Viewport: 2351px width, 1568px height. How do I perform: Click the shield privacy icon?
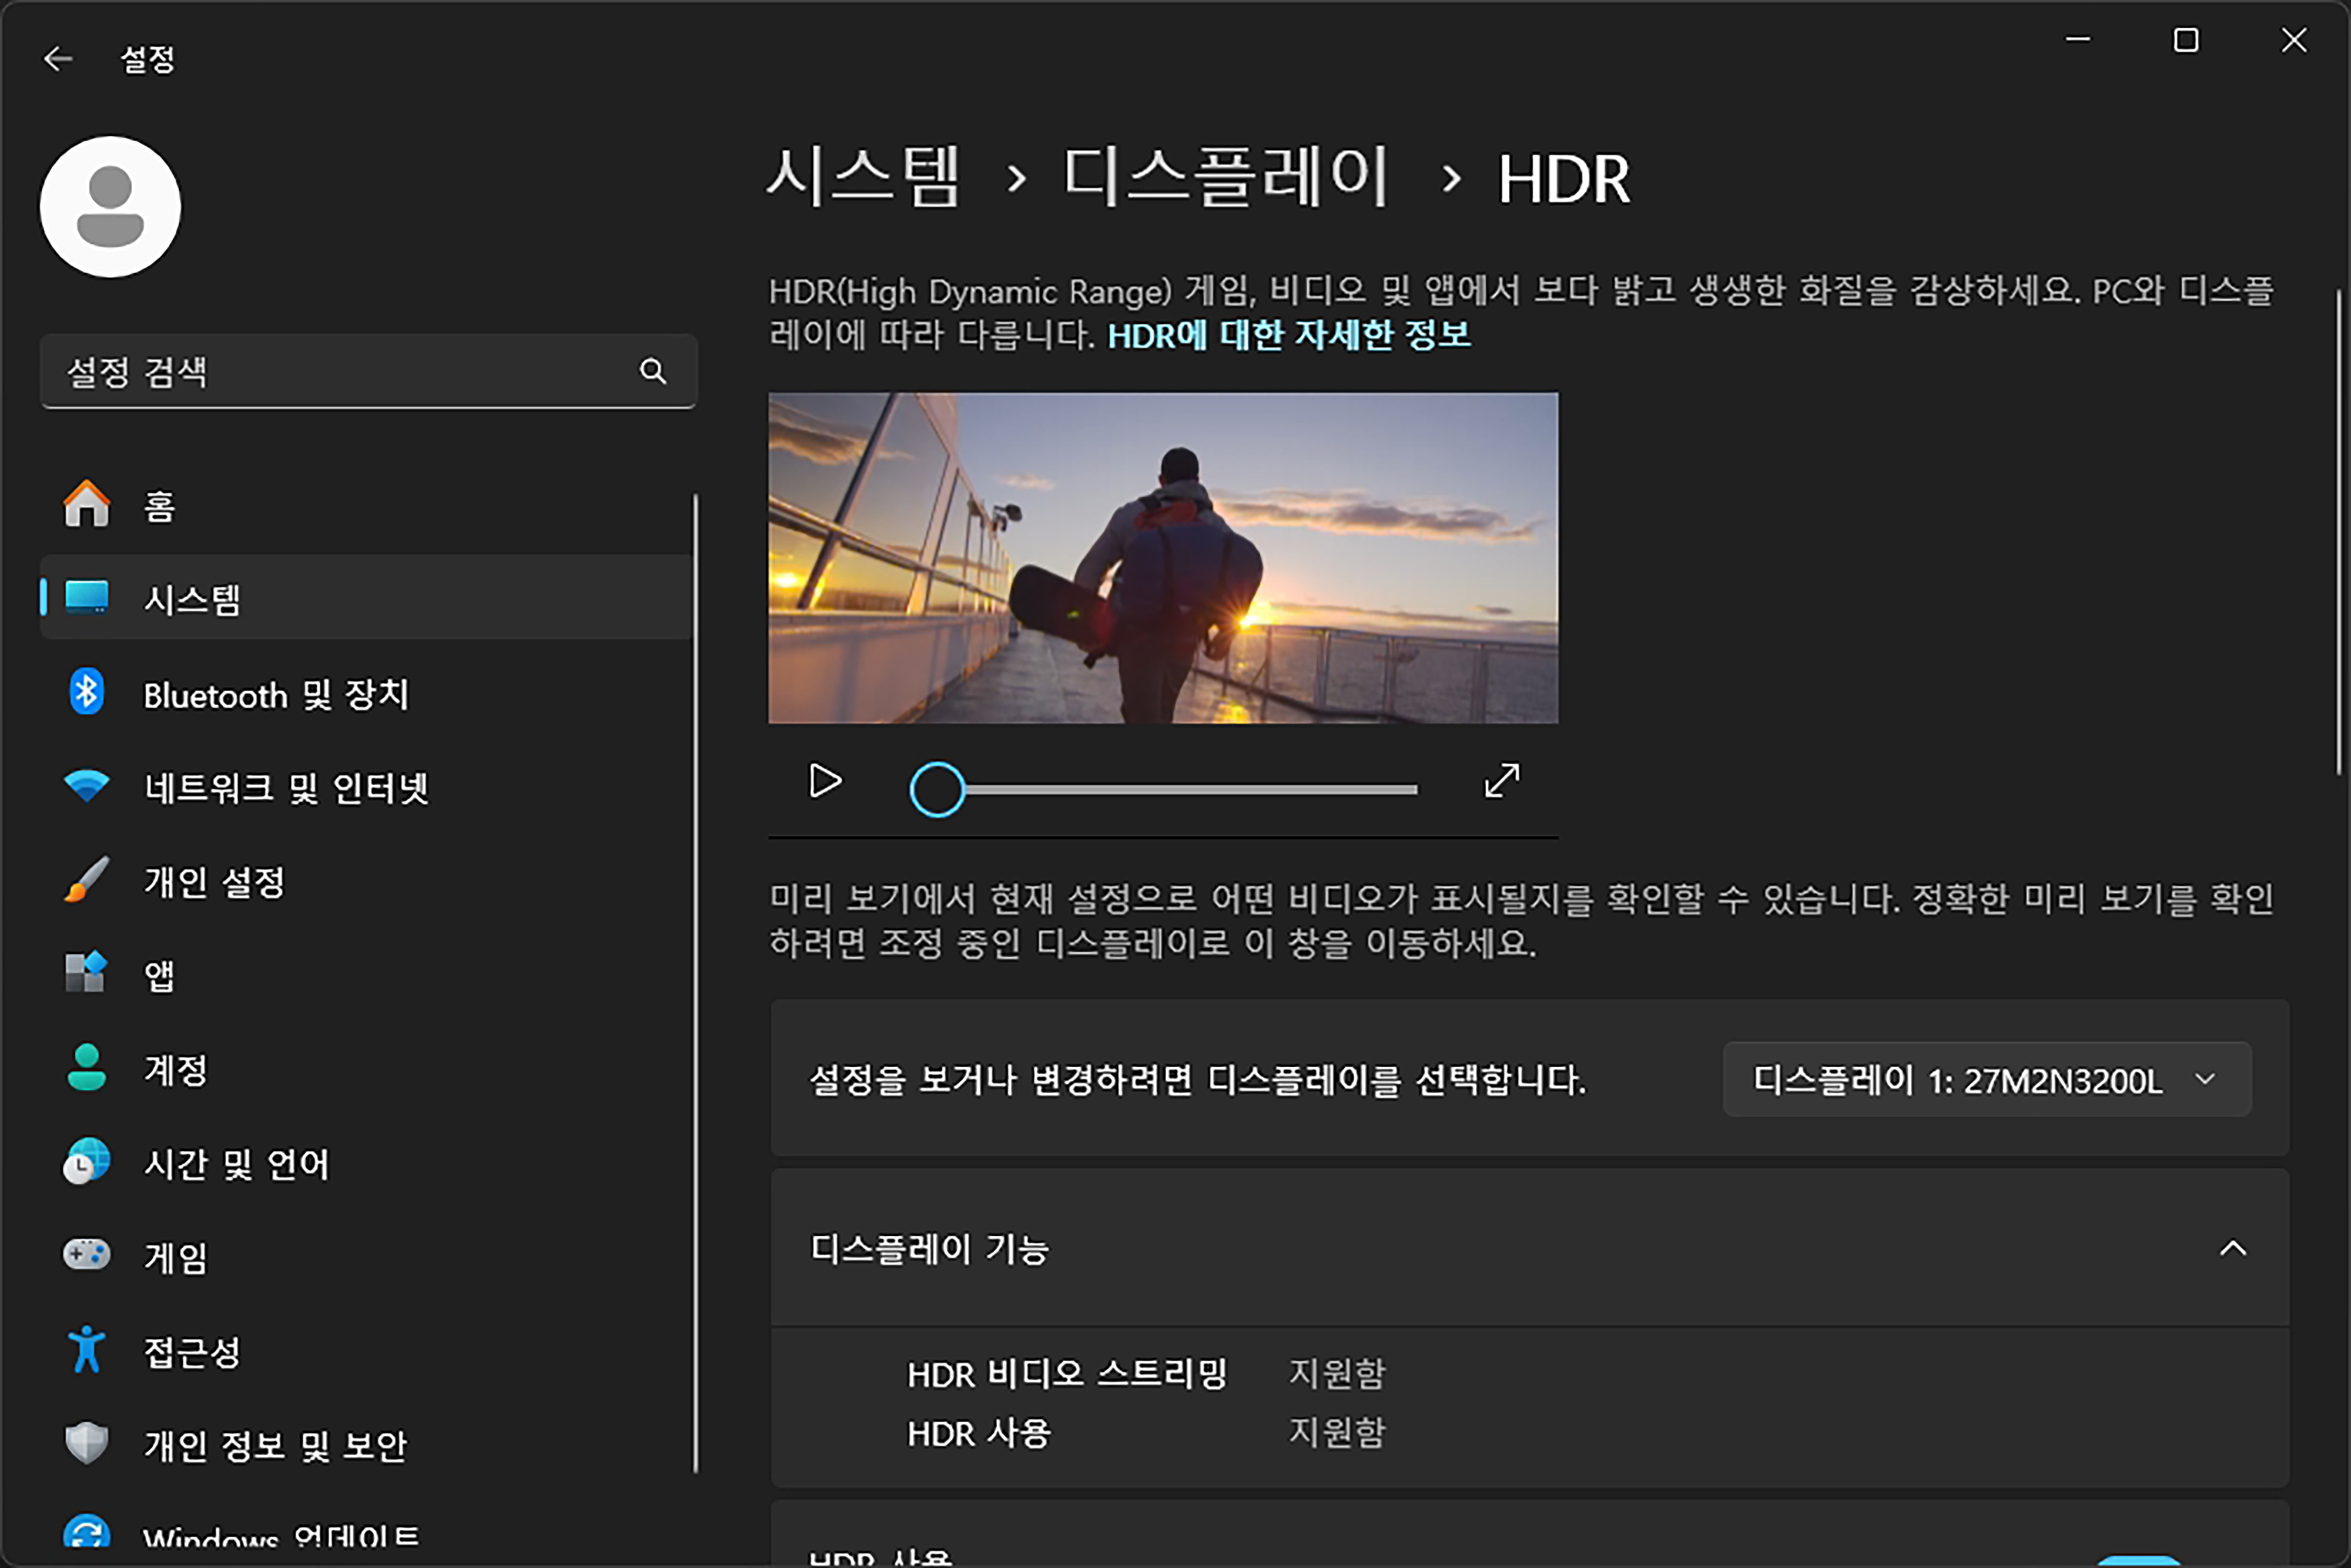[87, 1443]
